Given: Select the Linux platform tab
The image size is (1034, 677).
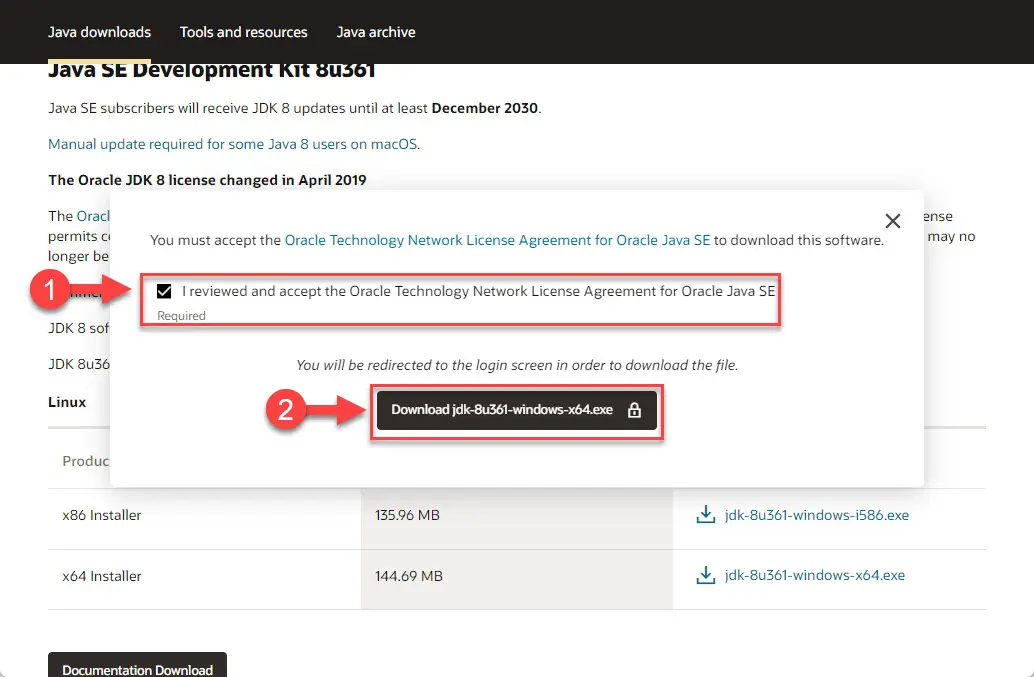Looking at the screenshot, I should coord(67,402).
